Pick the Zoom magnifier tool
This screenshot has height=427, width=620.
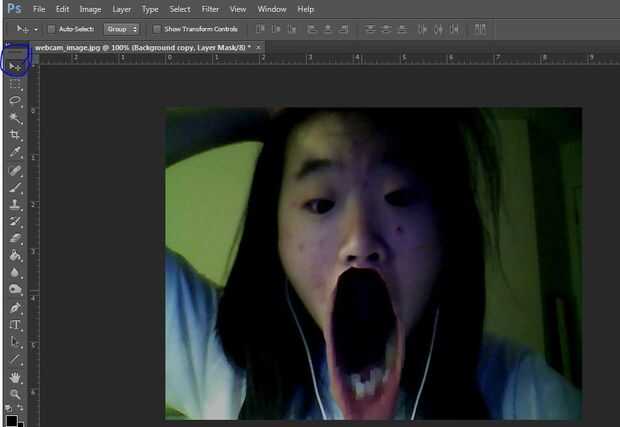[x=15, y=394]
